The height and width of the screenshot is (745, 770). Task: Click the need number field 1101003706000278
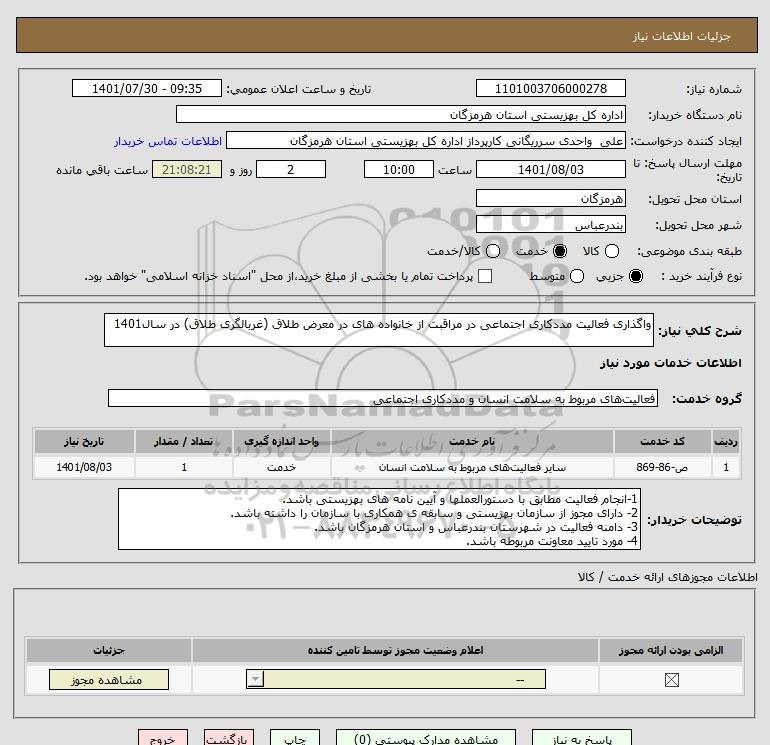pyautogui.click(x=550, y=88)
